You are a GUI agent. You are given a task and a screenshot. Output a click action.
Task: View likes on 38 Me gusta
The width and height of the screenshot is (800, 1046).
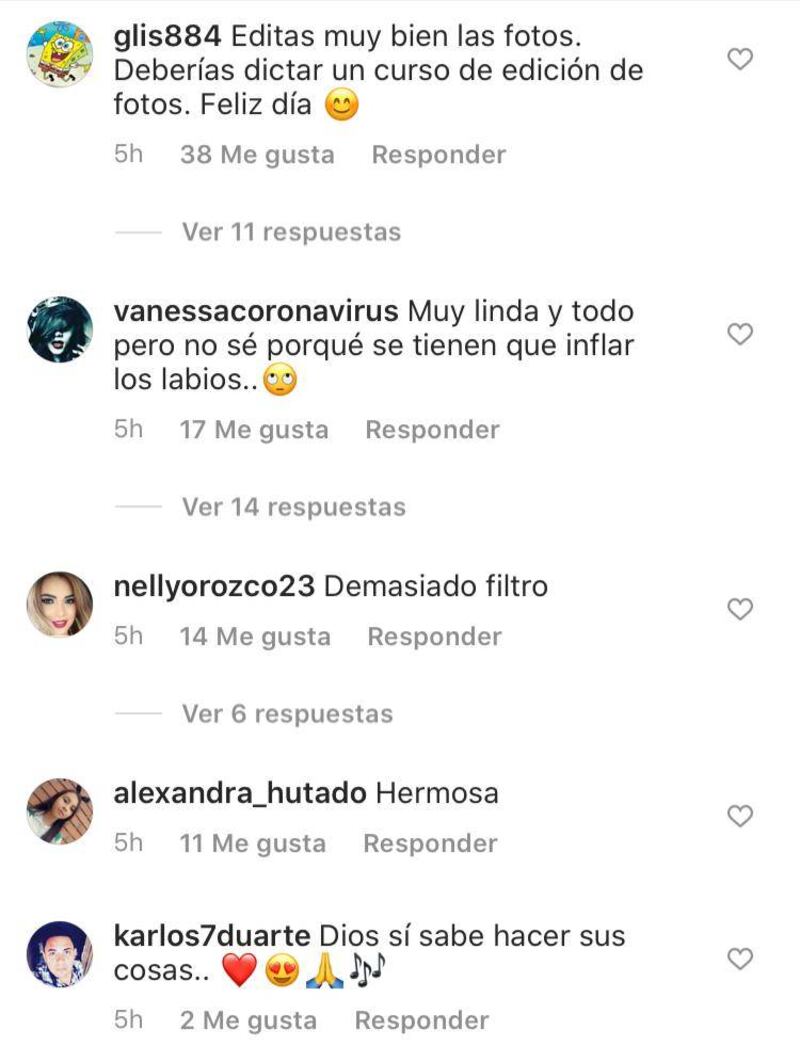click(257, 155)
